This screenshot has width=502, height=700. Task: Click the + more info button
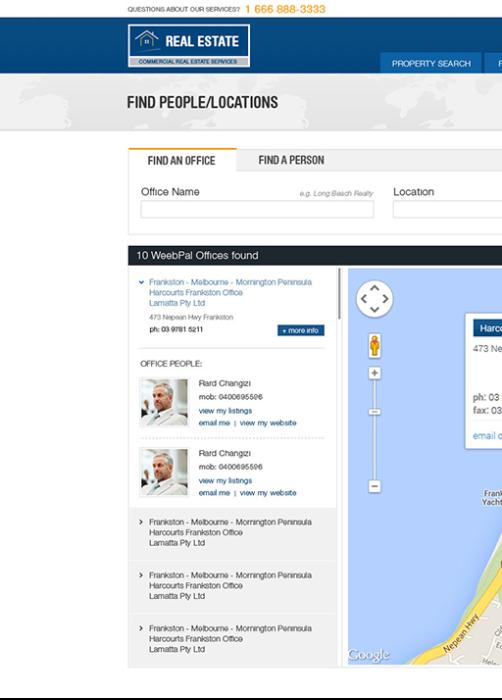[x=301, y=330]
